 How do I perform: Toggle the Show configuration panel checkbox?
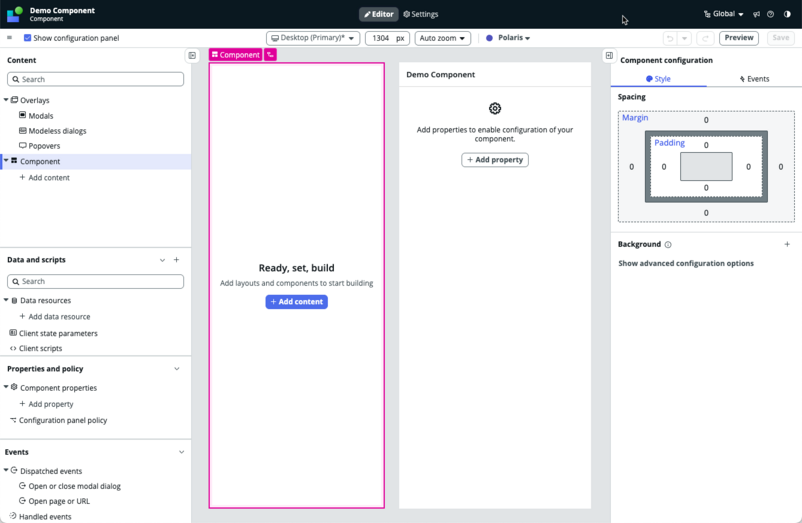pos(28,38)
